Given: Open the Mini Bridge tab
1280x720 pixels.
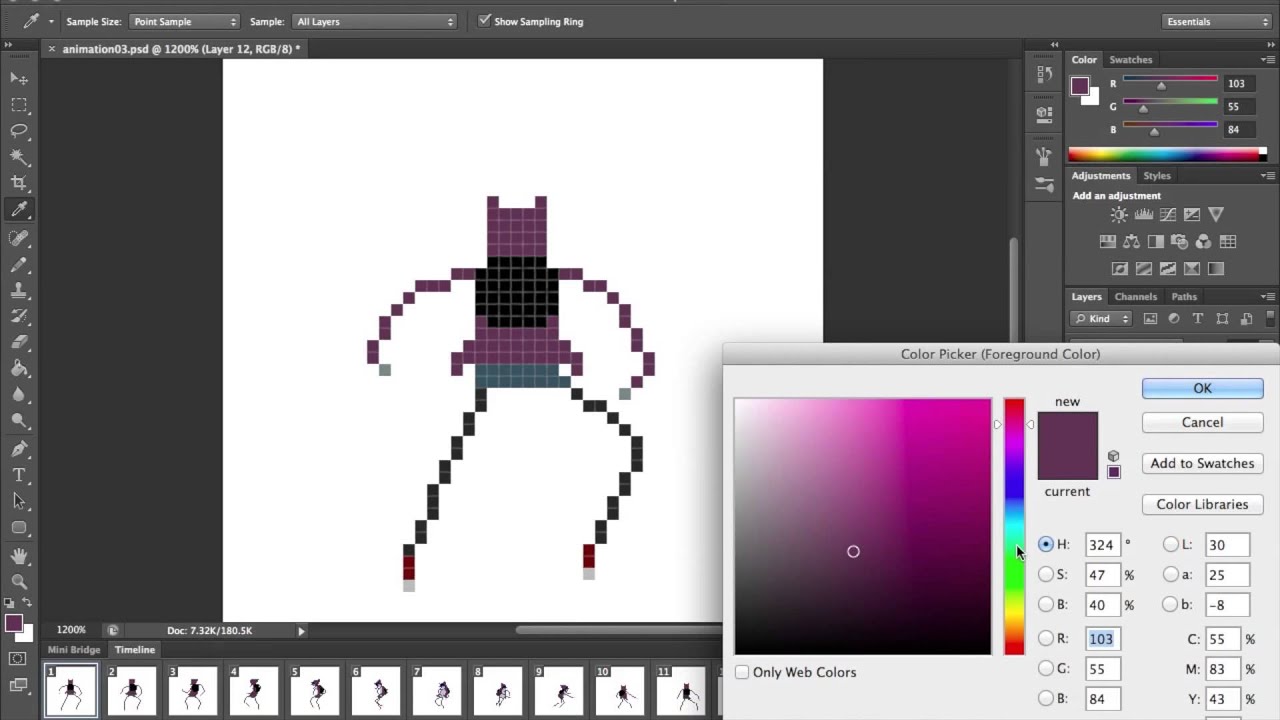Looking at the screenshot, I should click(x=74, y=649).
